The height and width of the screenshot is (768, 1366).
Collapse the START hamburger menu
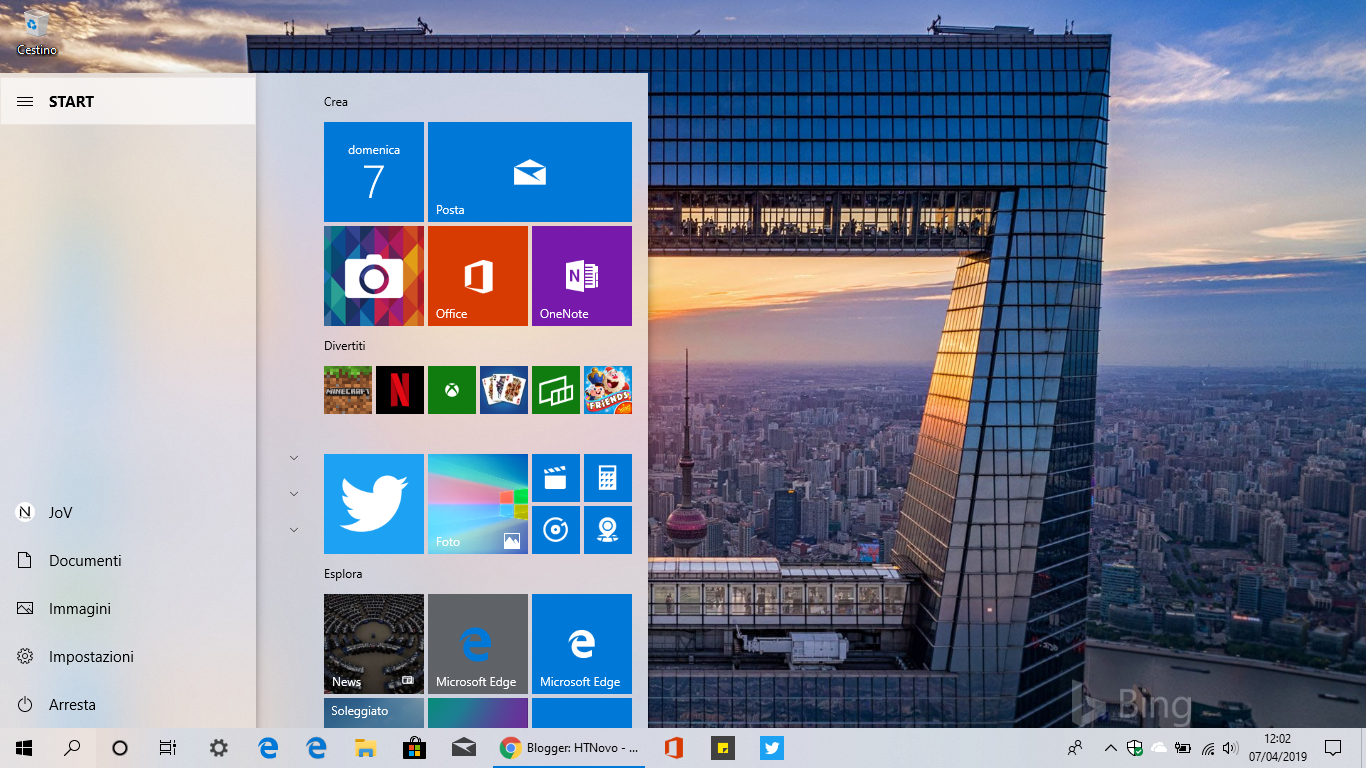tap(26, 101)
